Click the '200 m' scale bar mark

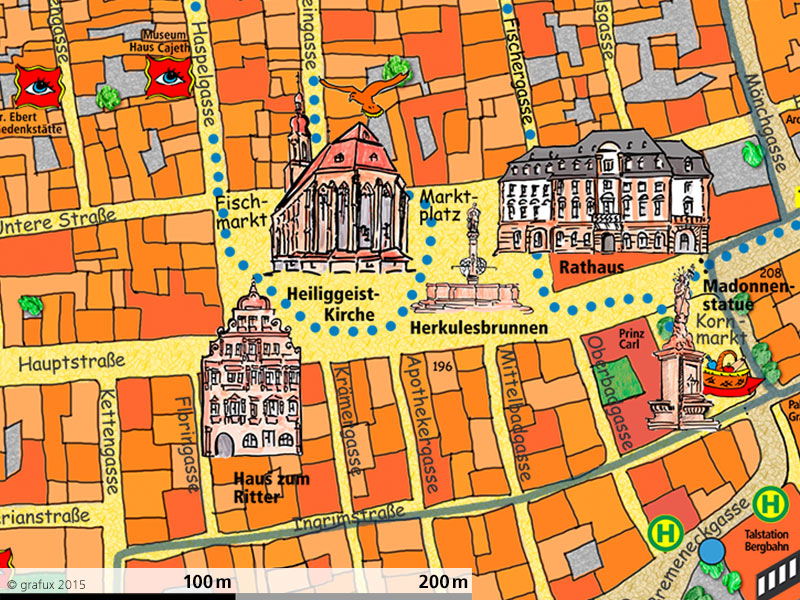tap(443, 582)
